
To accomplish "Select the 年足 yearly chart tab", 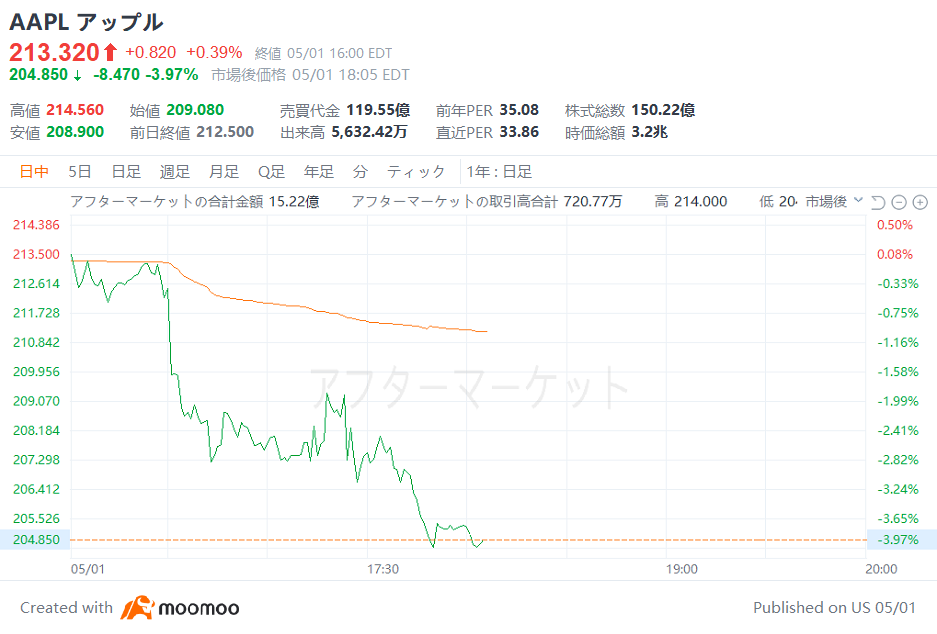I will pos(319,172).
